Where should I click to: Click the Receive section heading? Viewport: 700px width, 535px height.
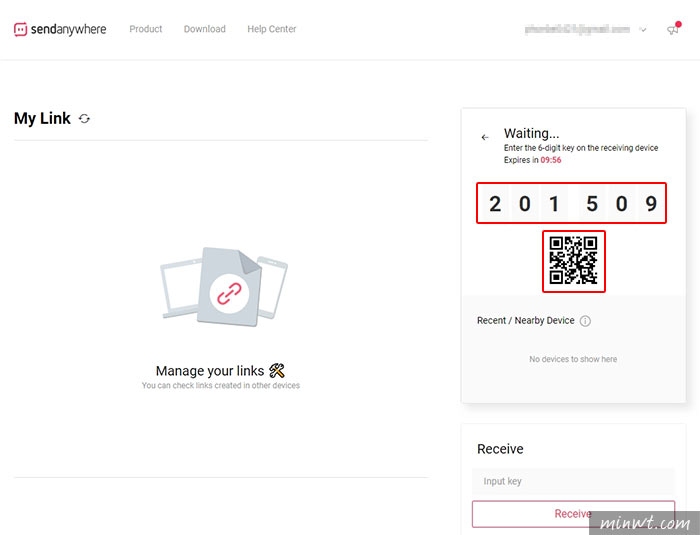pyautogui.click(x=500, y=449)
